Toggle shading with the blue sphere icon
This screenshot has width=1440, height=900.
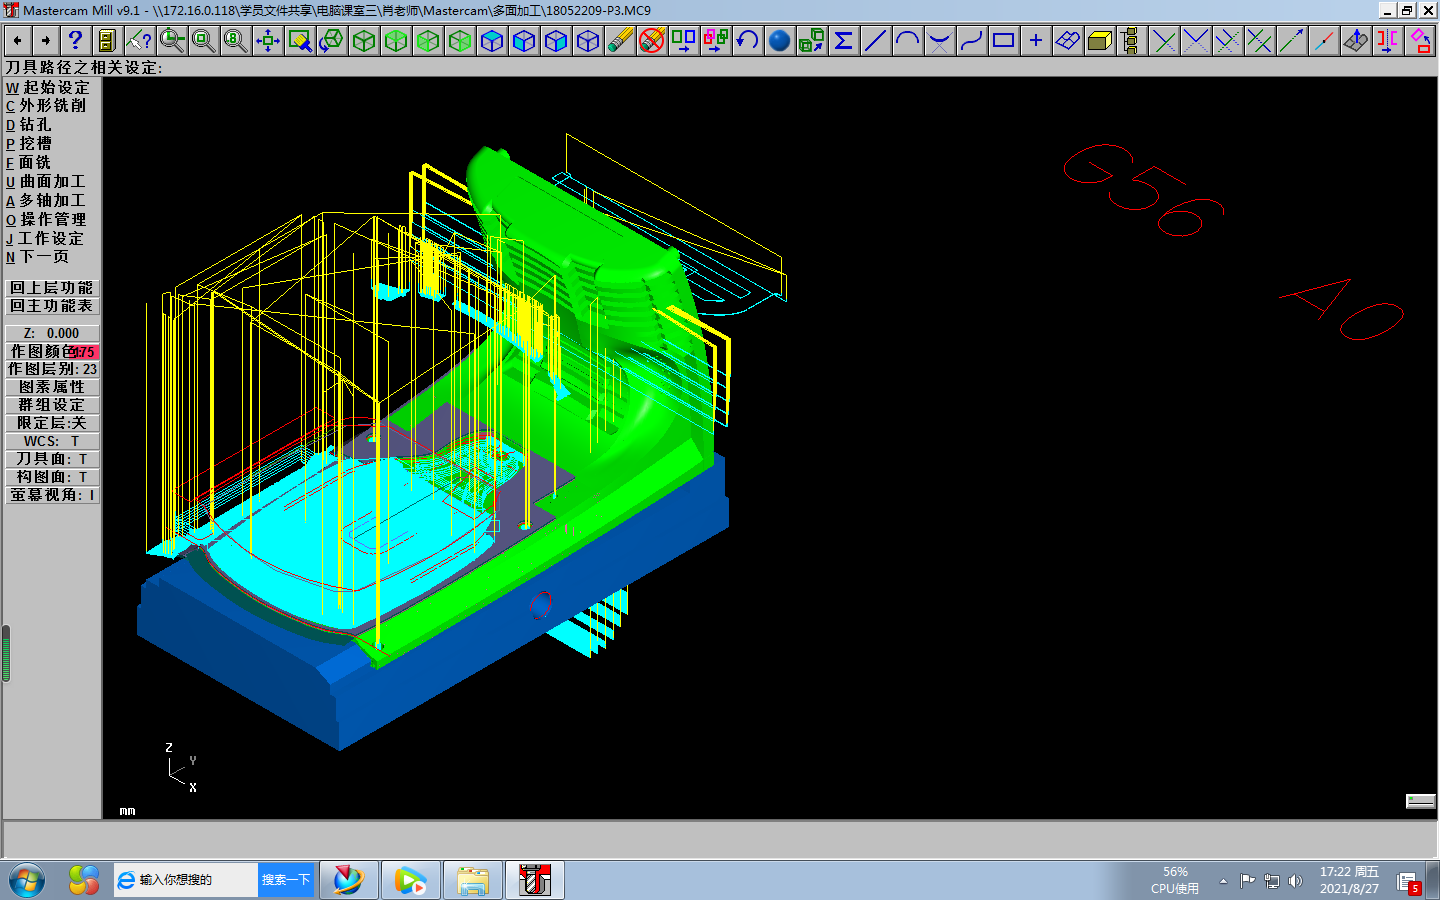click(x=780, y=41)
